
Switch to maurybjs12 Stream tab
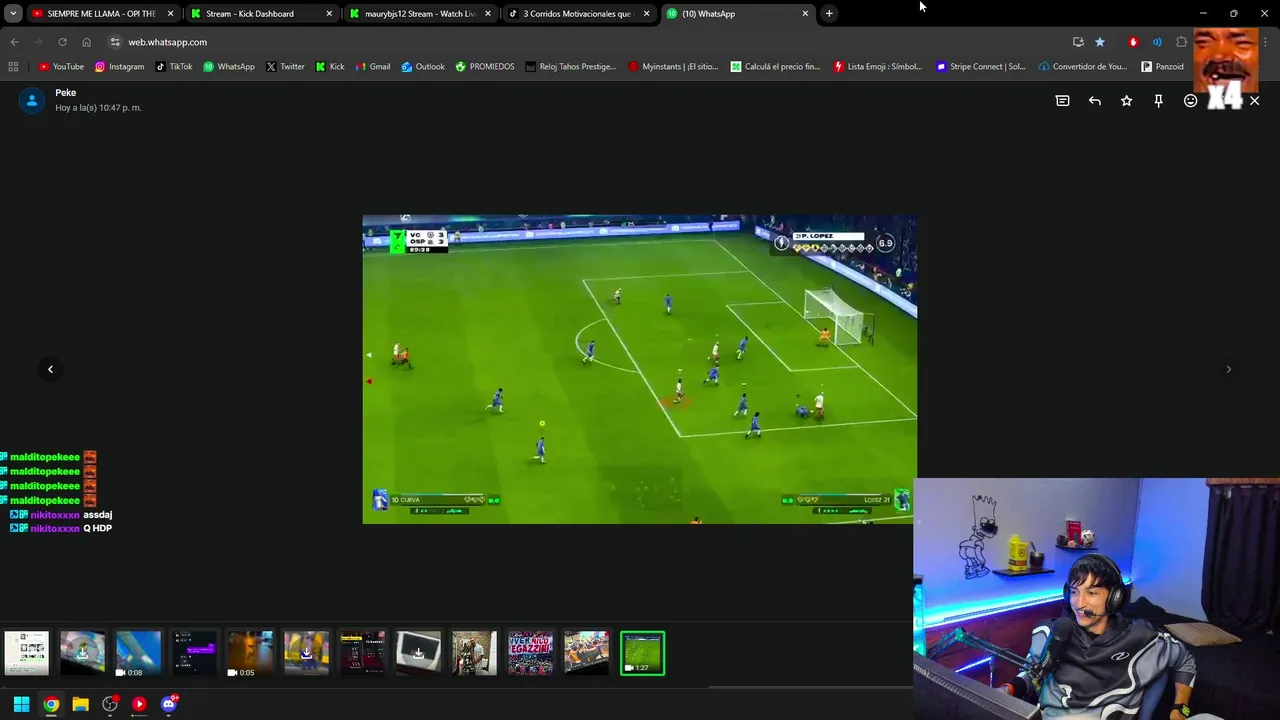pyautogui.click(x=420, y=14)
